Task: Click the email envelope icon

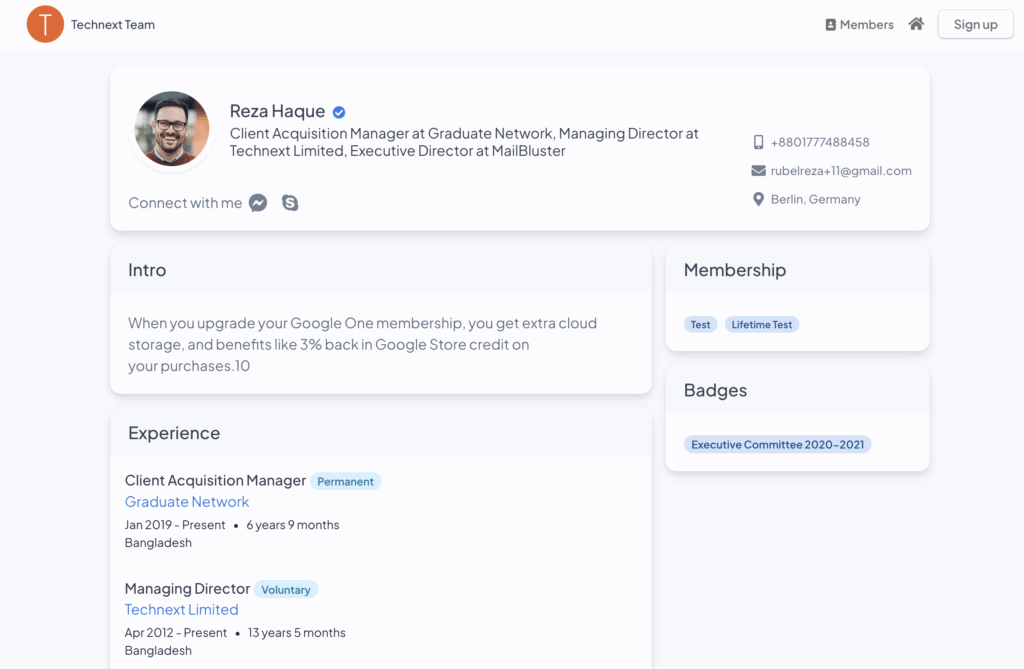Action: coord(758,171)
